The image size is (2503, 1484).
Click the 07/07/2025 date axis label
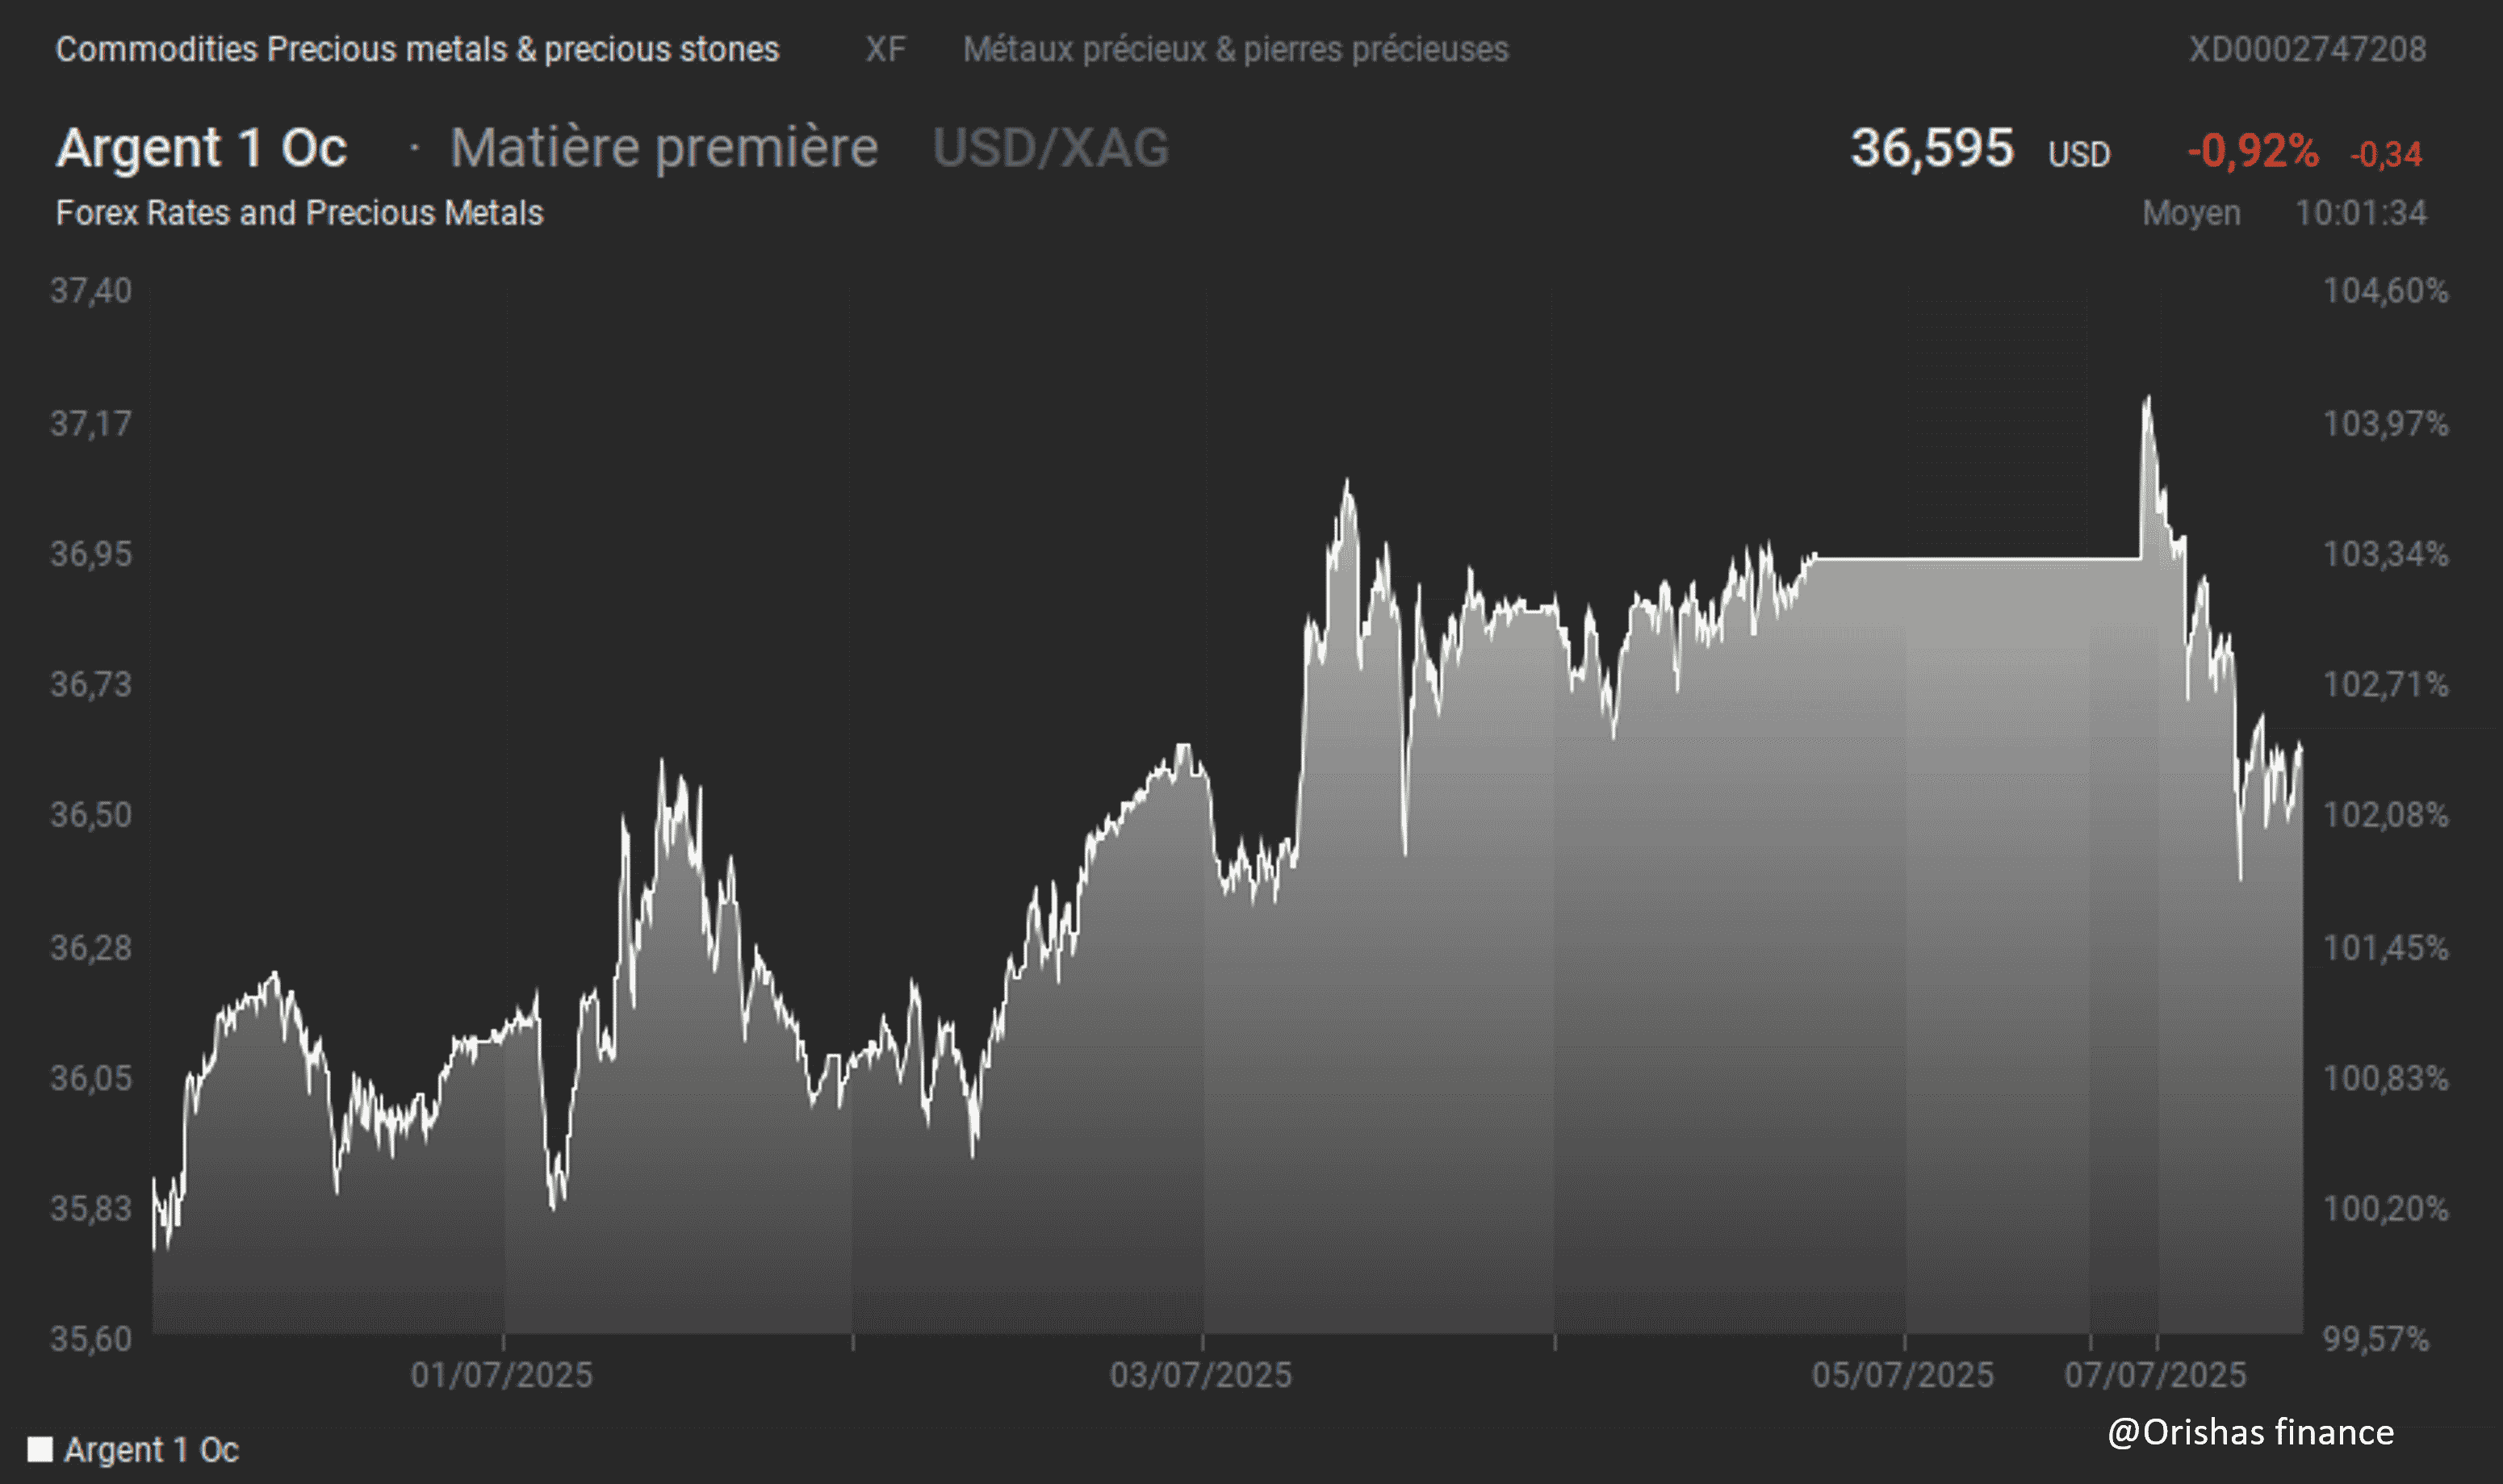click(2155, 1375)
